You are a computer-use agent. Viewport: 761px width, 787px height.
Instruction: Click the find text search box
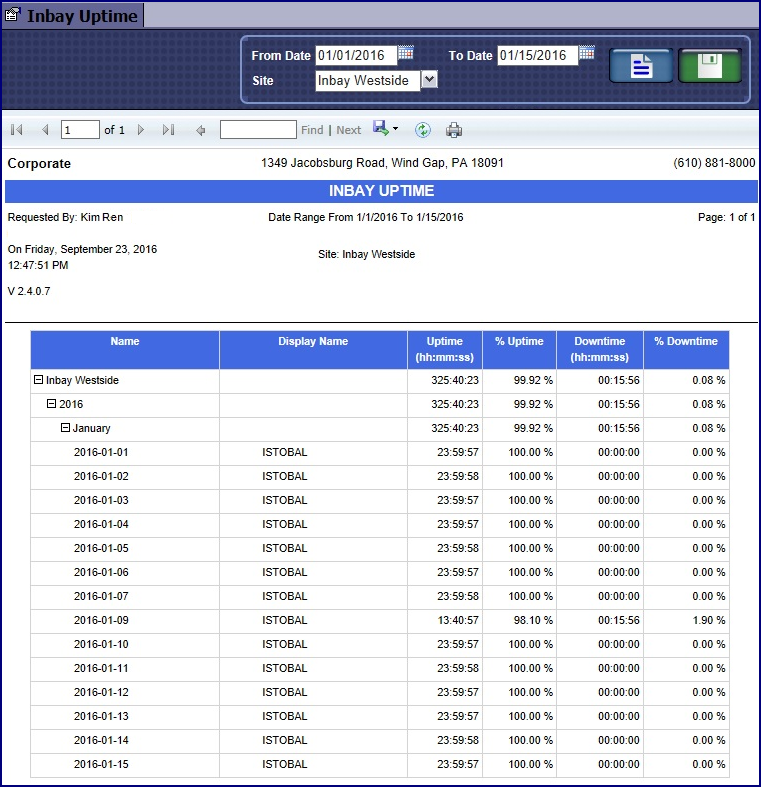258,130
